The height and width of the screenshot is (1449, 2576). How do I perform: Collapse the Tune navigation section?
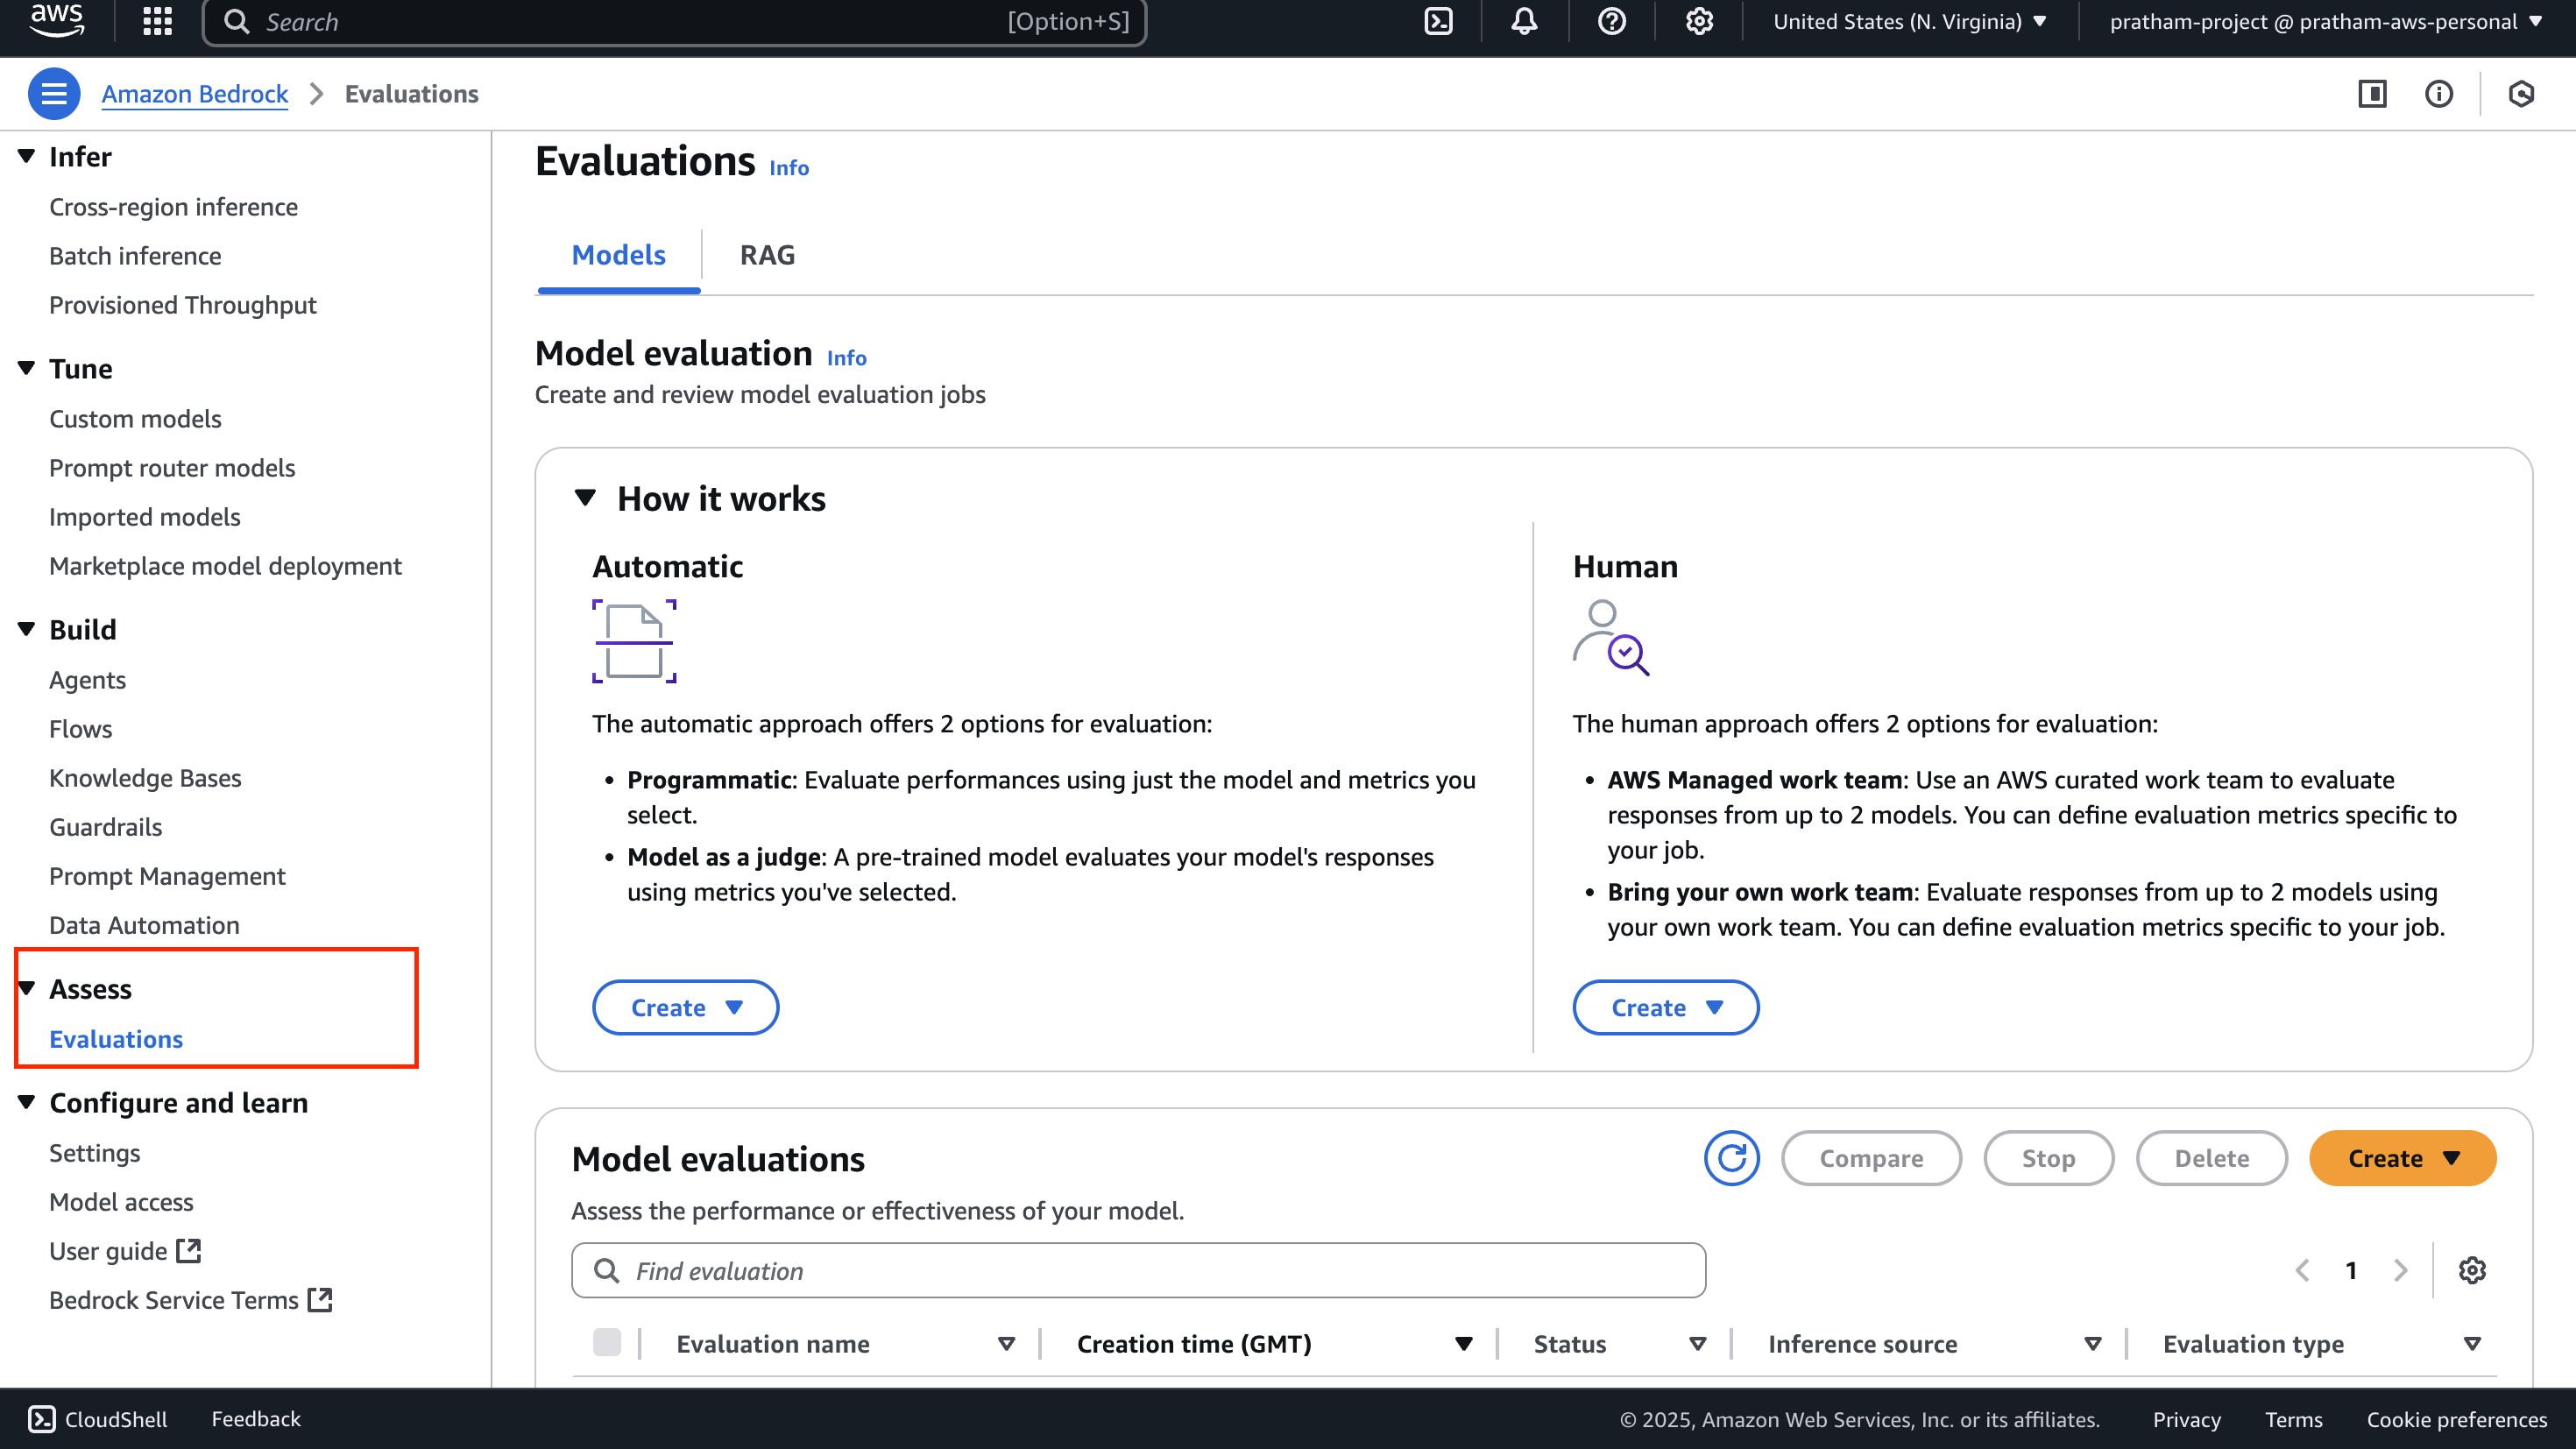tap(27, 368)
